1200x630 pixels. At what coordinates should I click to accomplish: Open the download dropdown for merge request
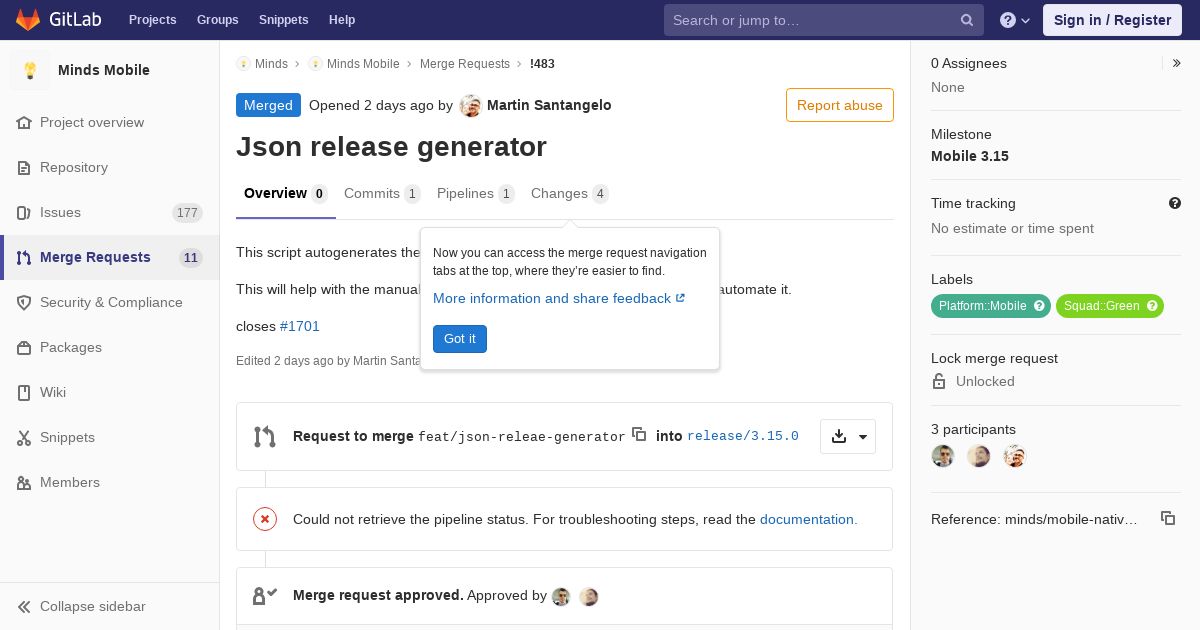[848, 436]
